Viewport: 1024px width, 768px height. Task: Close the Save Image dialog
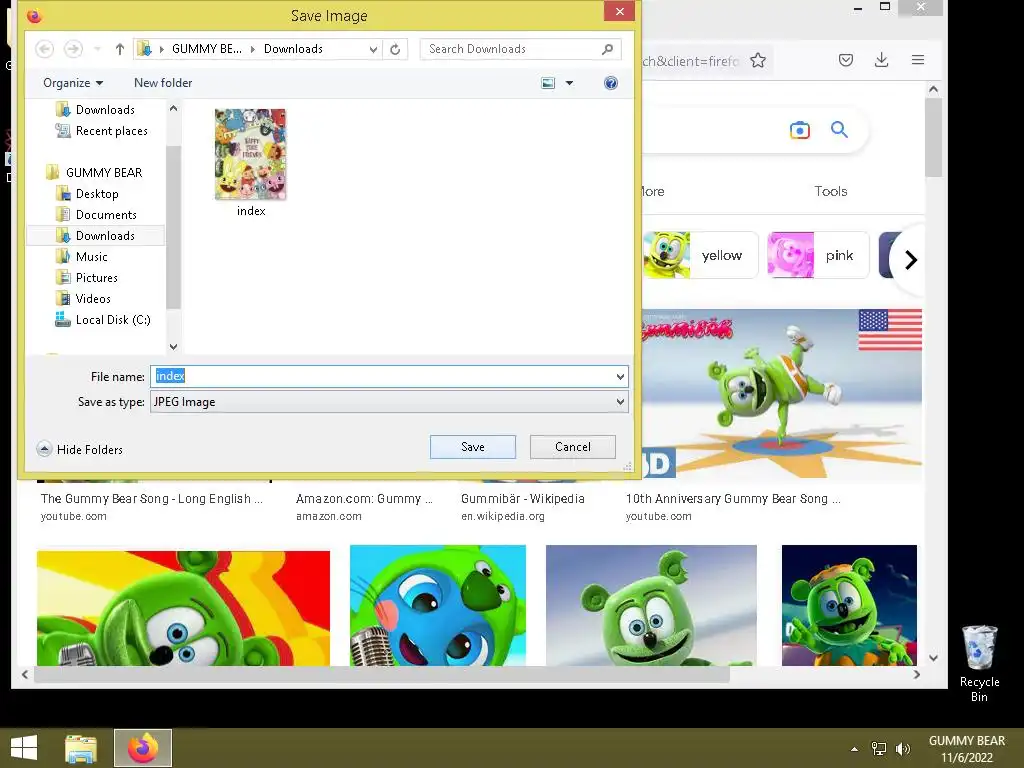pyautogui.click(x=620, y=11)
